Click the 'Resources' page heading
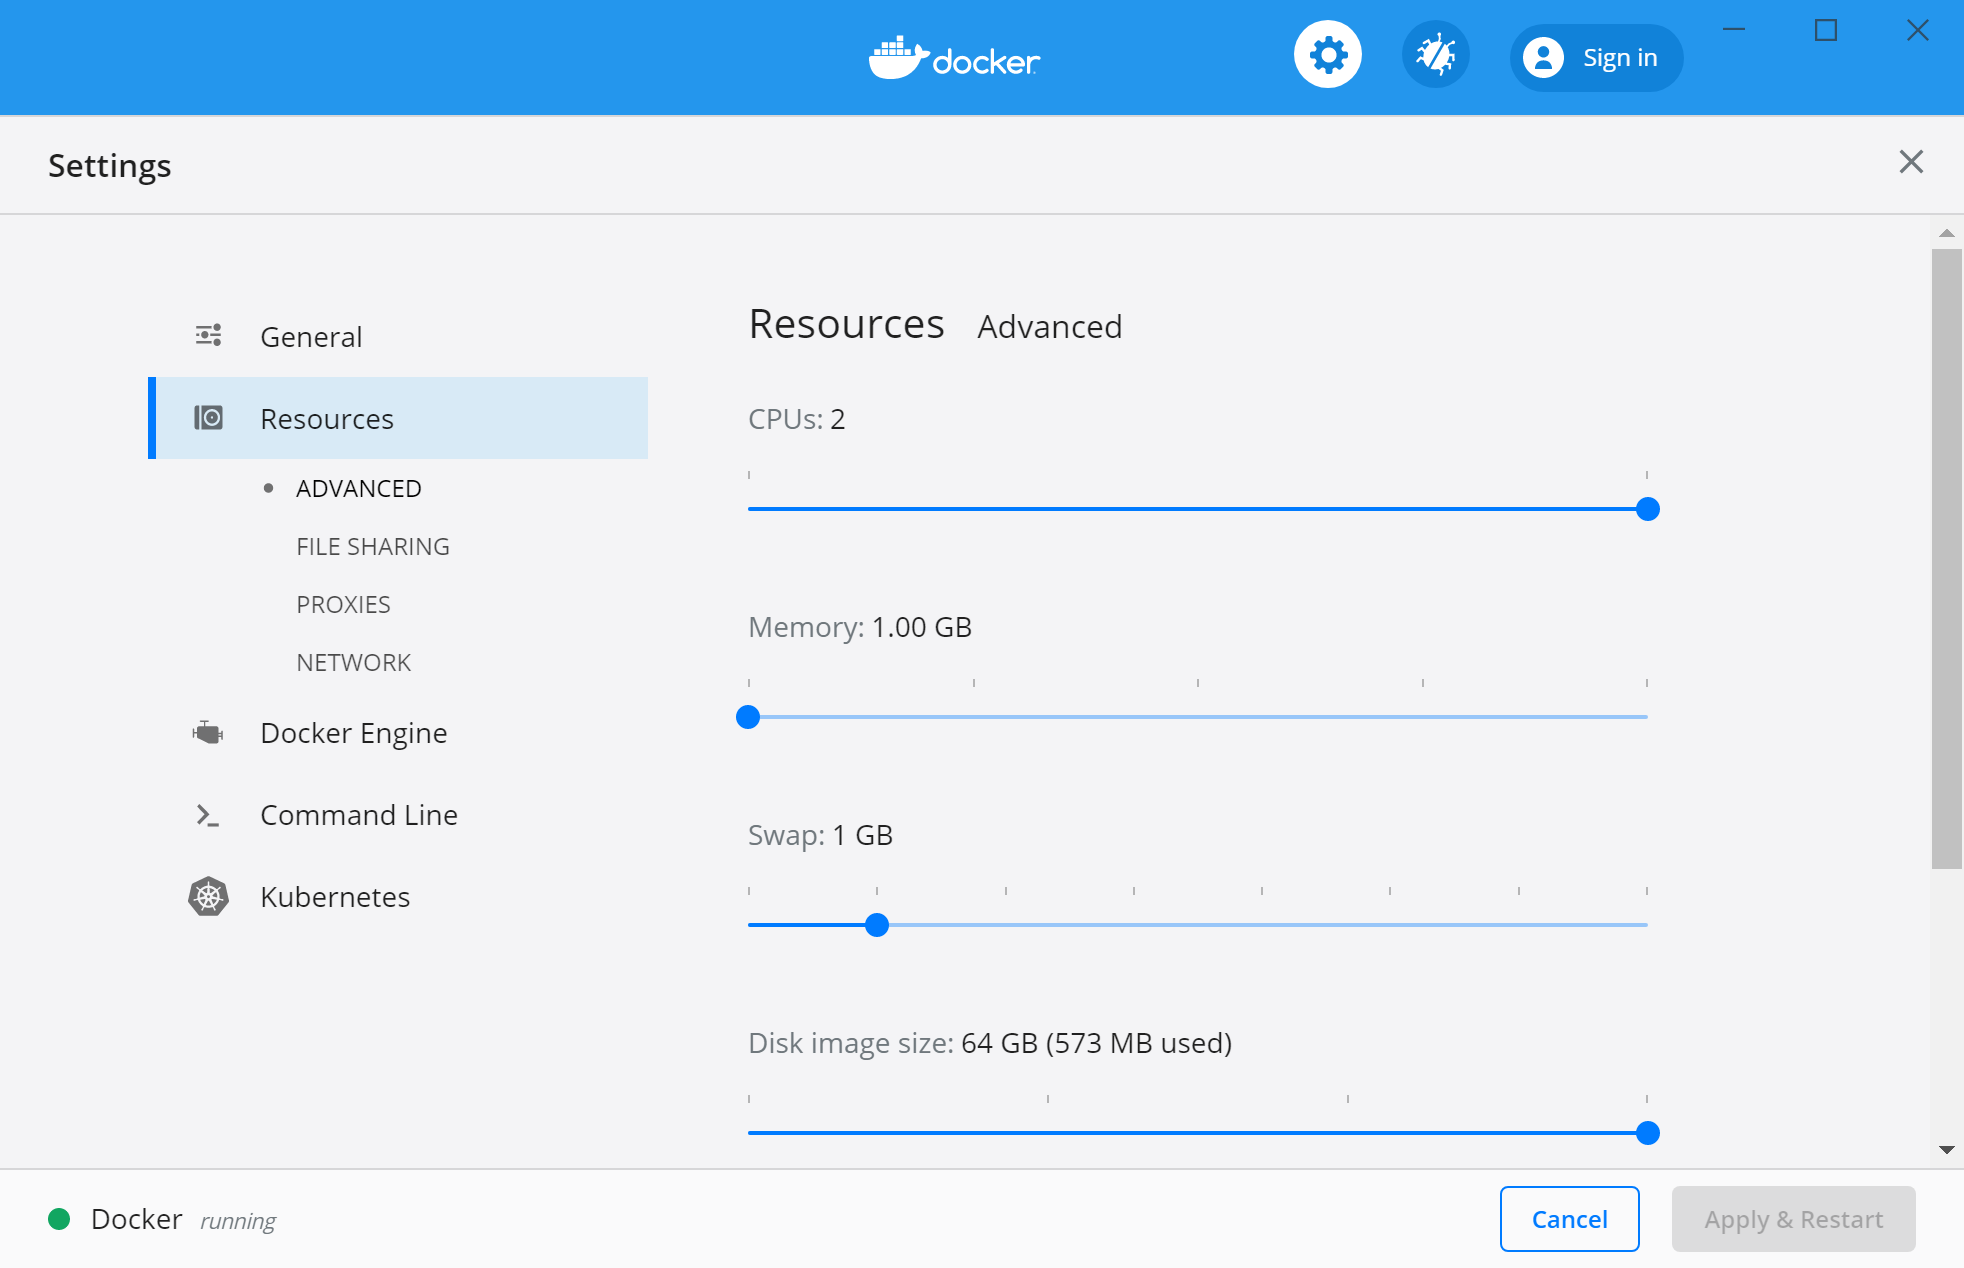This screenshot has height=1268, width=1964. [x=846, y=324]
